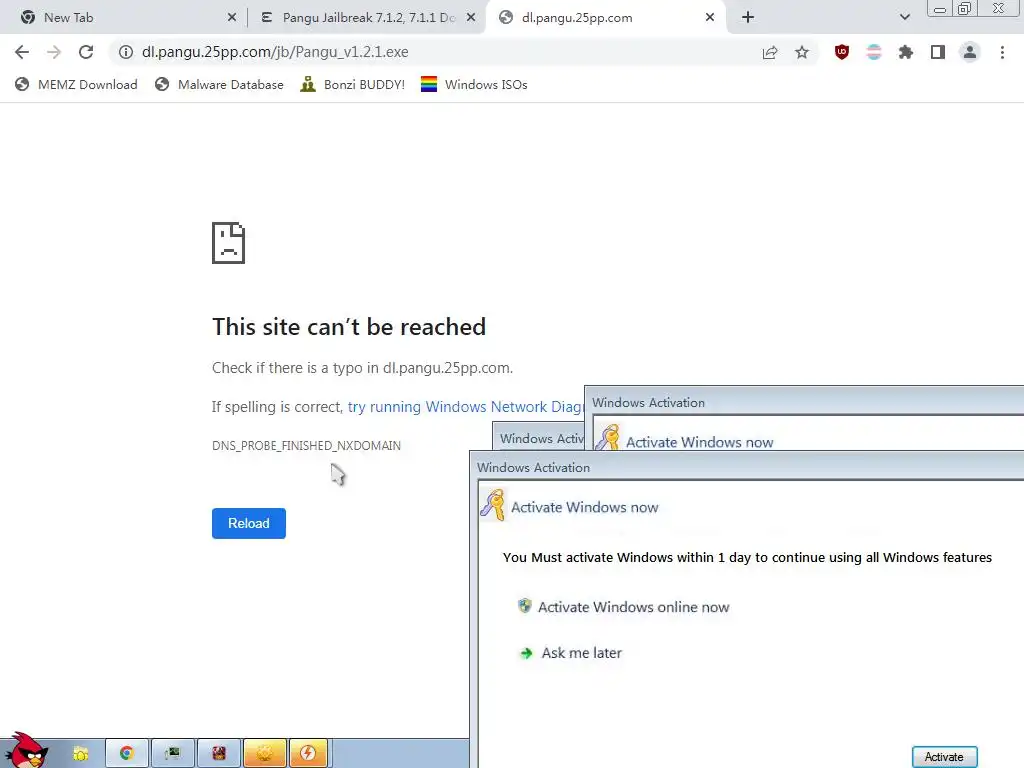Share this page icon
Screen dimensions: 1024x768
770,52
